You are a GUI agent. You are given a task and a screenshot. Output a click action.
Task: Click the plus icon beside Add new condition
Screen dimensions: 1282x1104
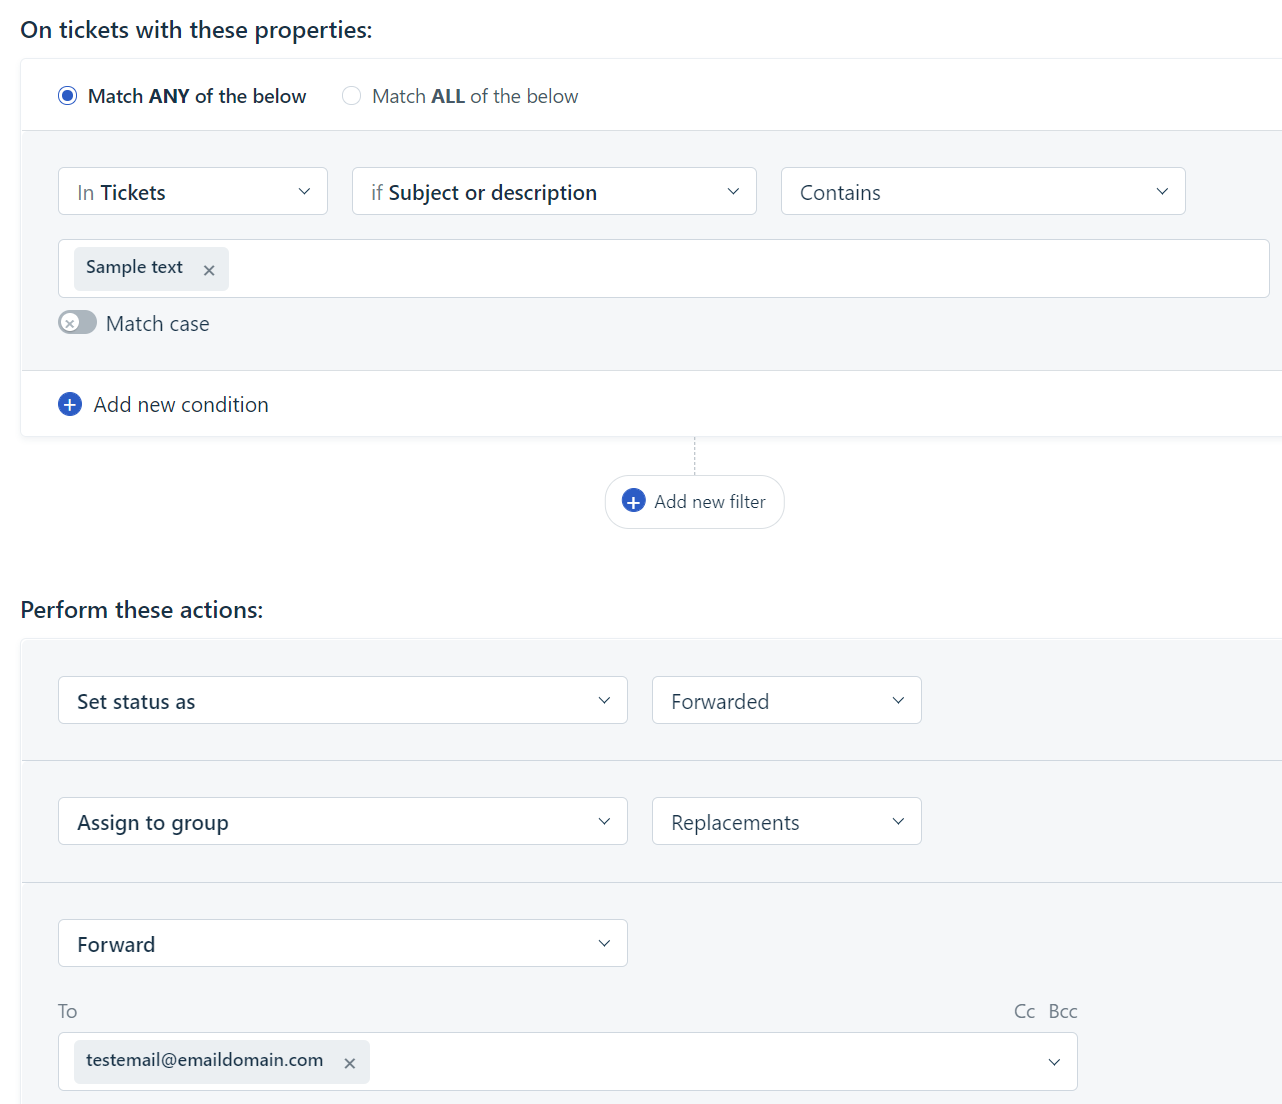pyautogui.click(x=70, y=404)
